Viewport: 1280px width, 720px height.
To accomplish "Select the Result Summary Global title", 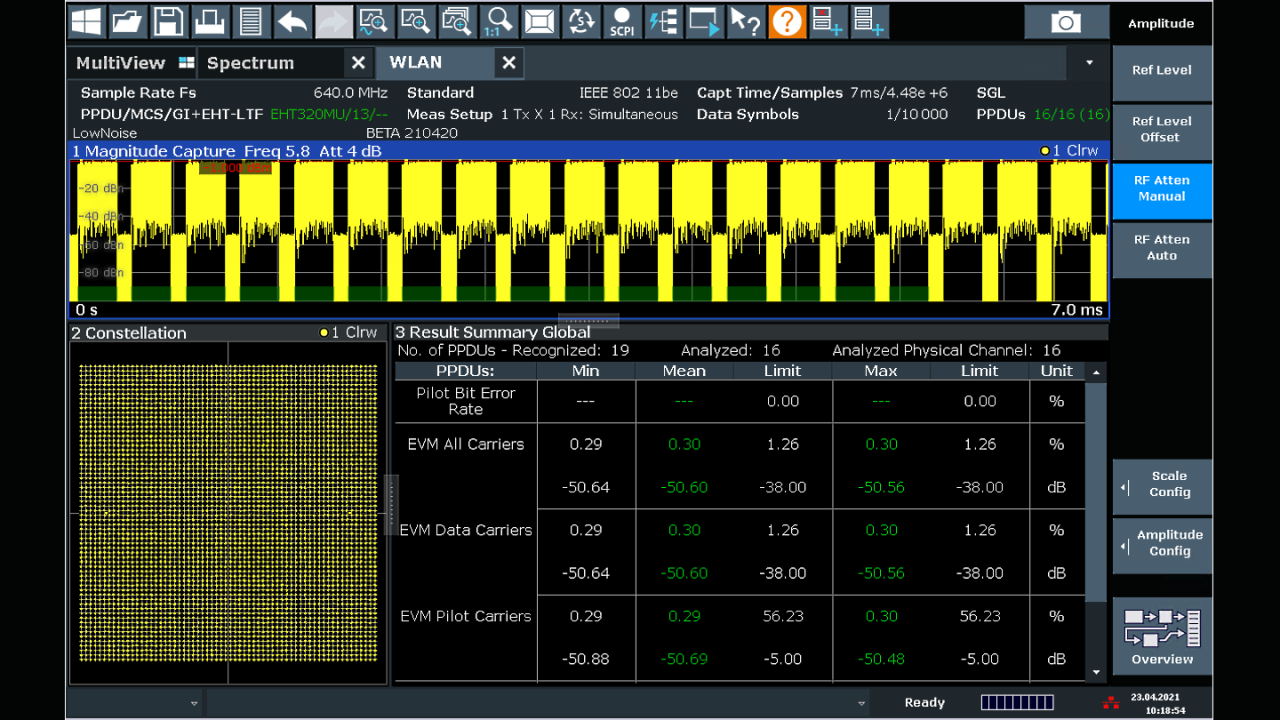I will coord(493,332).
